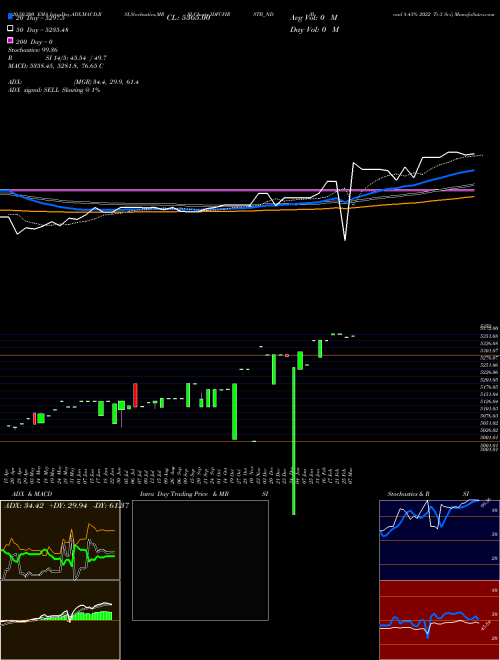Select the '200 Day - 0' legend text
The image size is (500, 660).
[34, 42]
